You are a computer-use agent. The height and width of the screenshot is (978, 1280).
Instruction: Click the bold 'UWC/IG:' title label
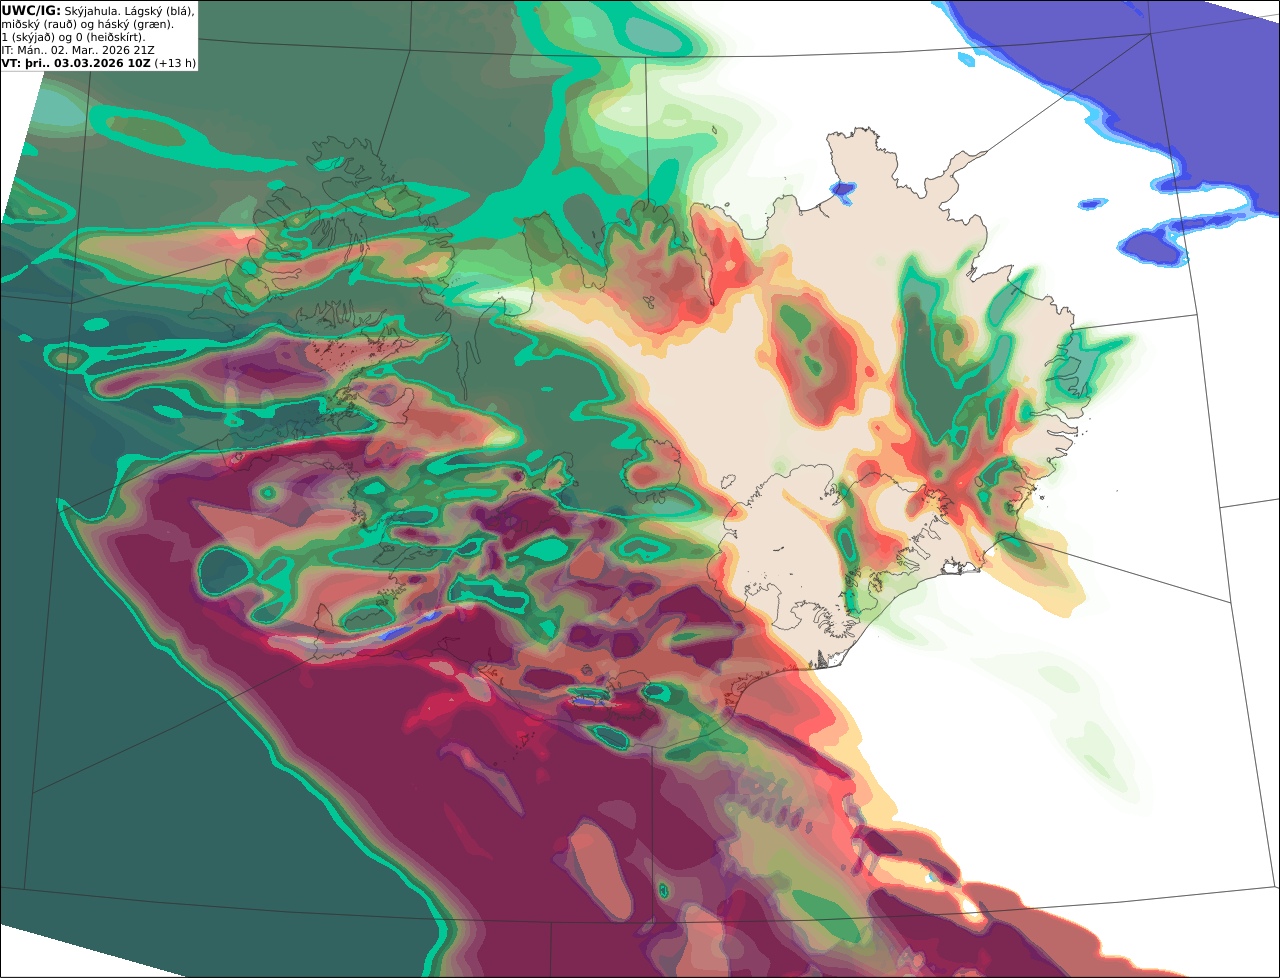(x=31, y=10)
